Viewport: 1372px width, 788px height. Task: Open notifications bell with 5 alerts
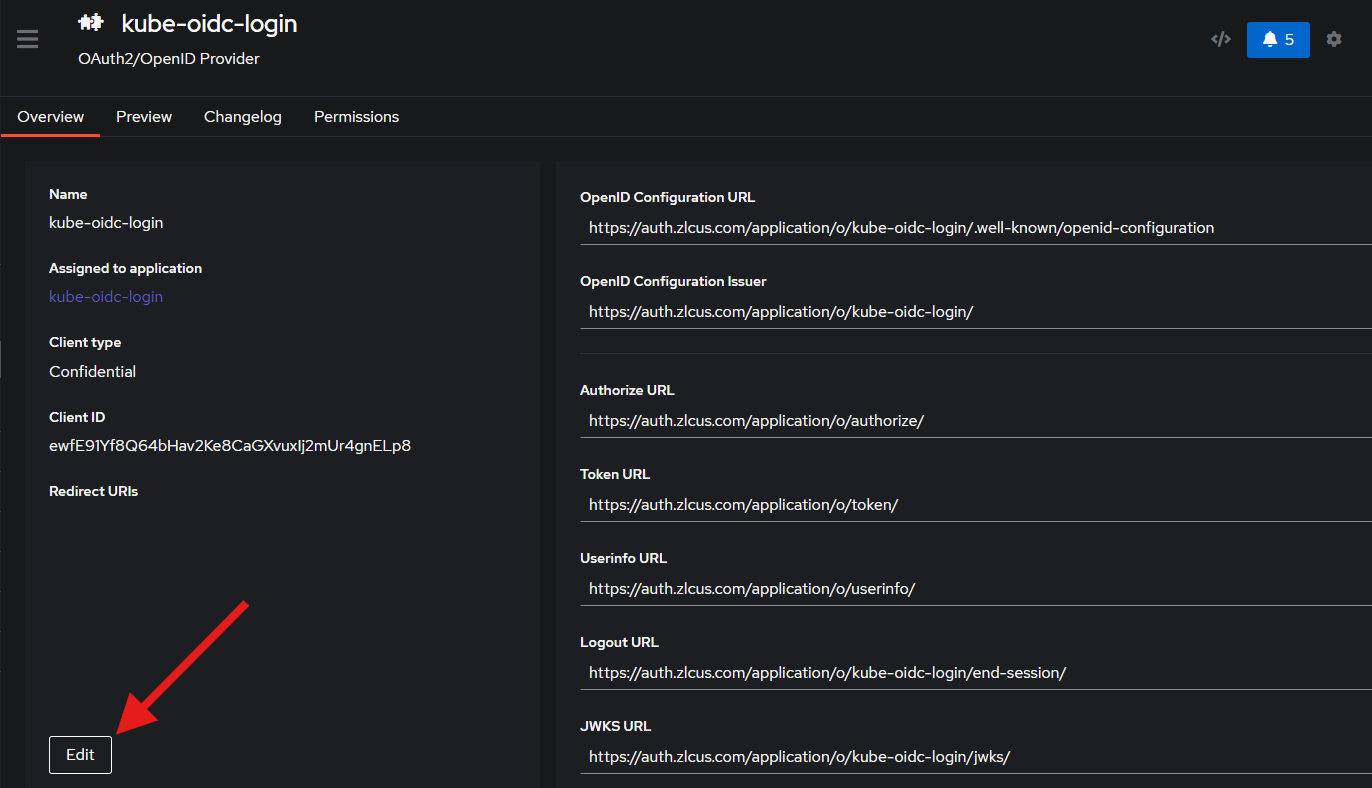[x=1278, y=40]
